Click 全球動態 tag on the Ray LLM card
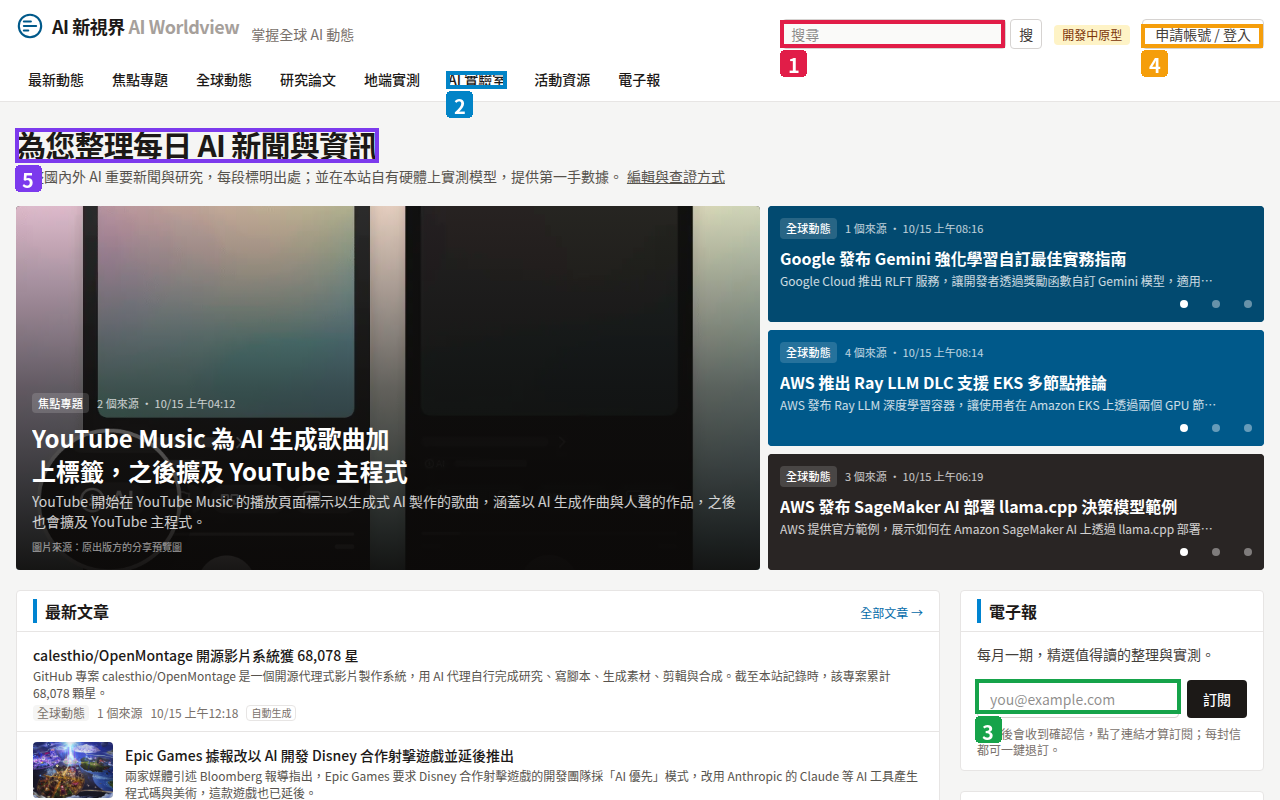The width and height of the screenshot is (1280, 800). coord(808,353)
